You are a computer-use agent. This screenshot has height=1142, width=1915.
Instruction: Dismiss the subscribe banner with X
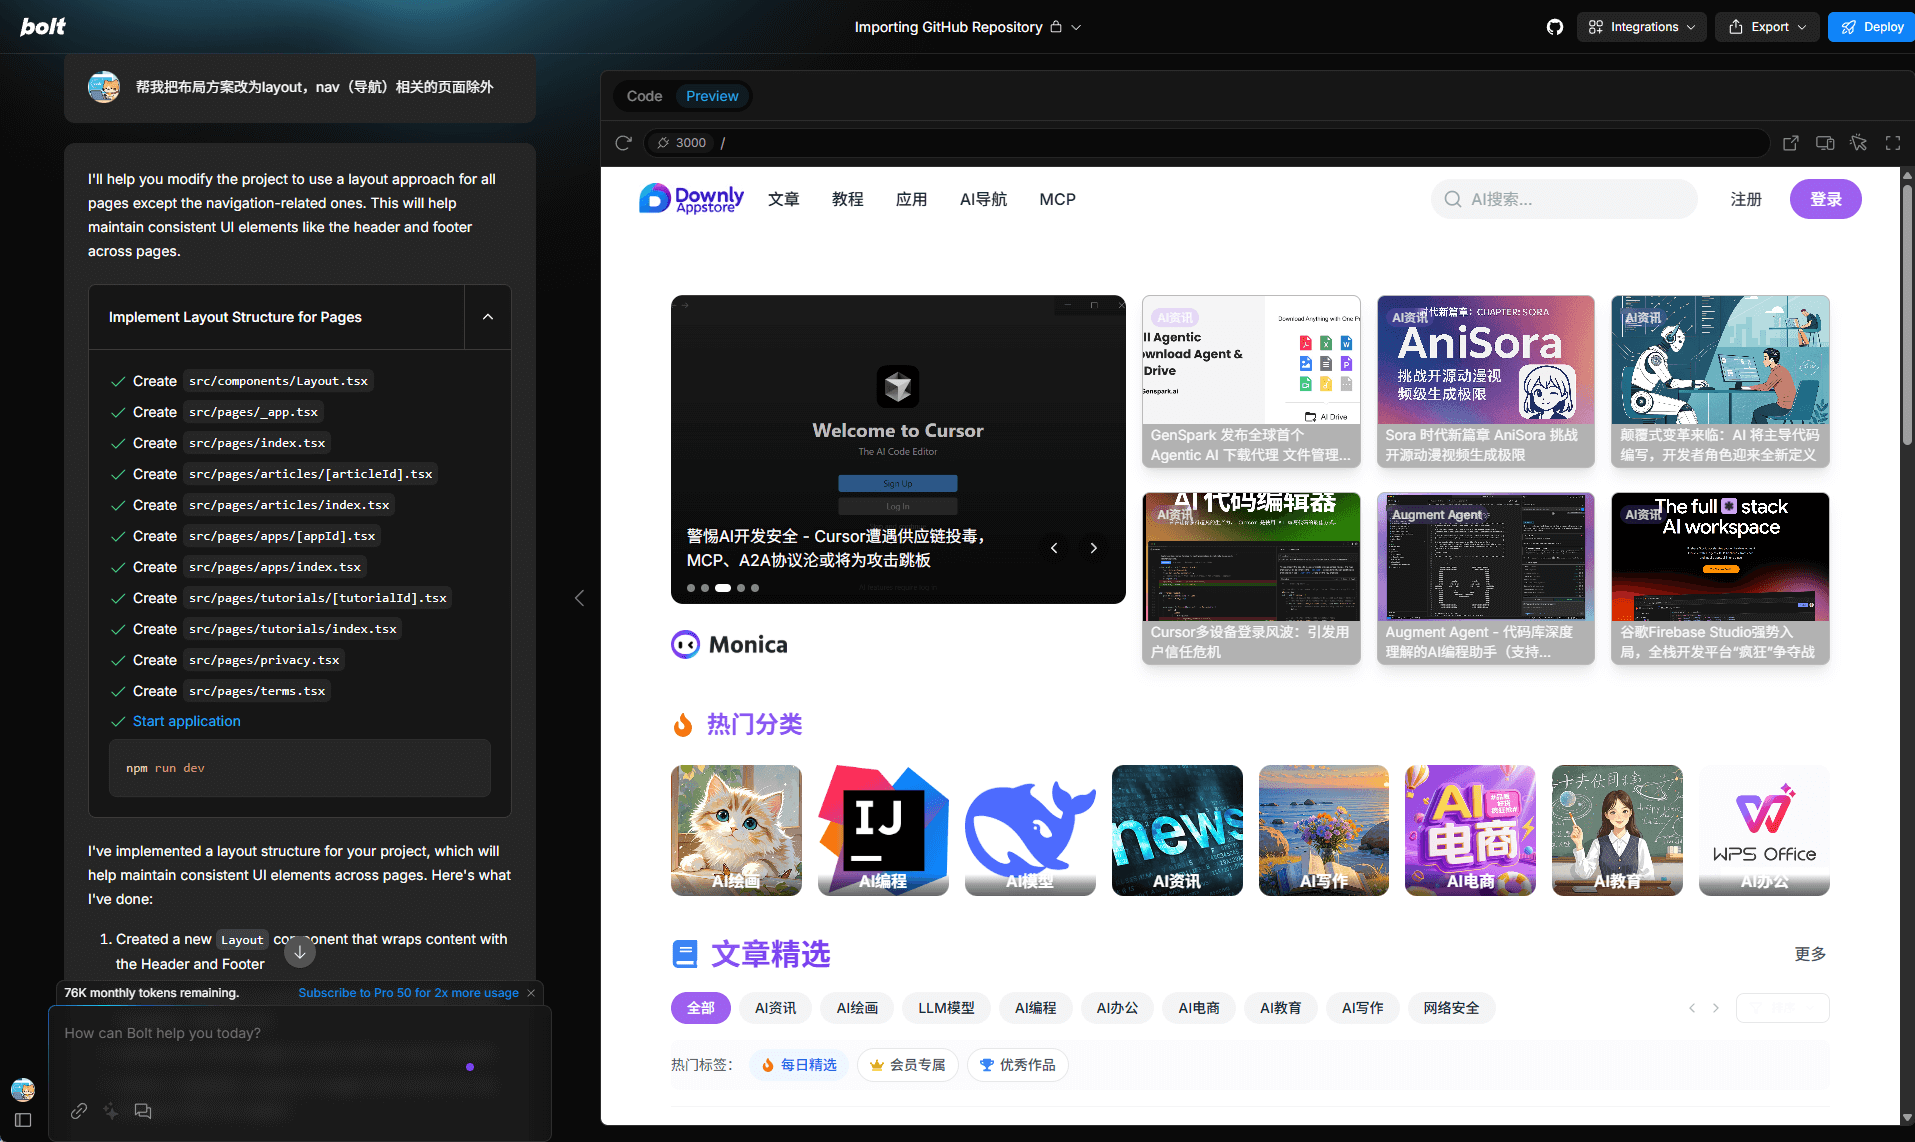tap(531, 993)
